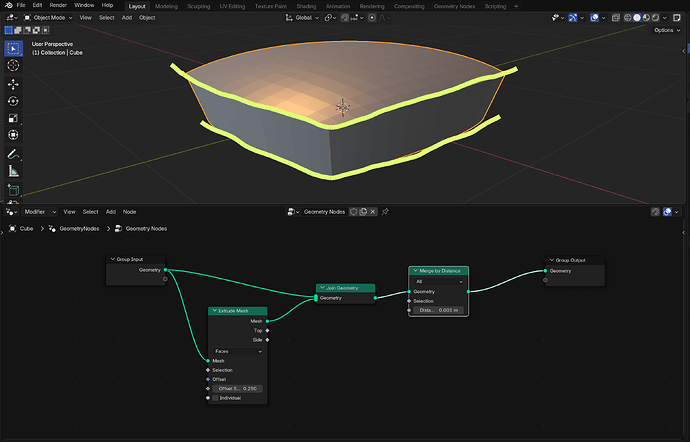Click Cube in the node editor breadcrumb
The width and height of the screenshot is (690, 442).
tap(26, 228)
